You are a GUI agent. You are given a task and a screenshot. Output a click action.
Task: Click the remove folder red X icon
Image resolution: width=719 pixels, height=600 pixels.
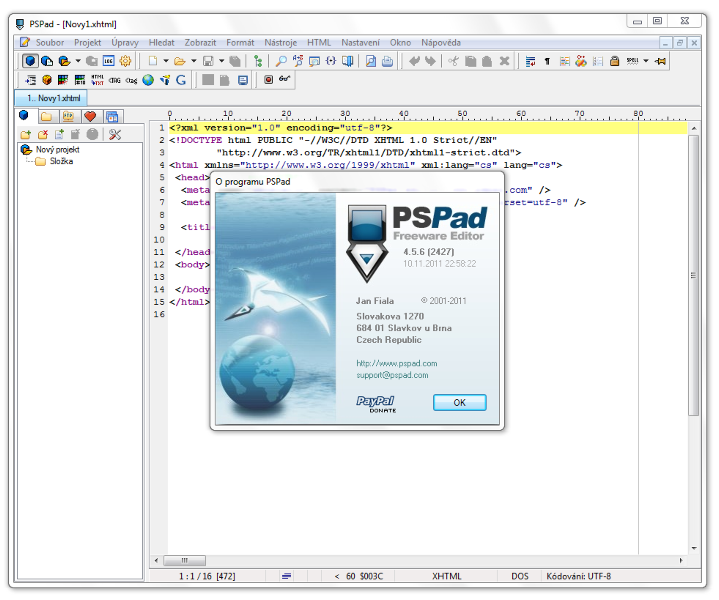coord(43,134)
